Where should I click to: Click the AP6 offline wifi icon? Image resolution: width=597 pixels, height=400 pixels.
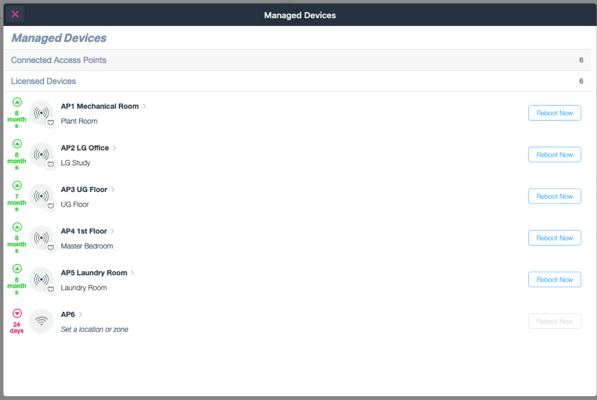(42, 321)
